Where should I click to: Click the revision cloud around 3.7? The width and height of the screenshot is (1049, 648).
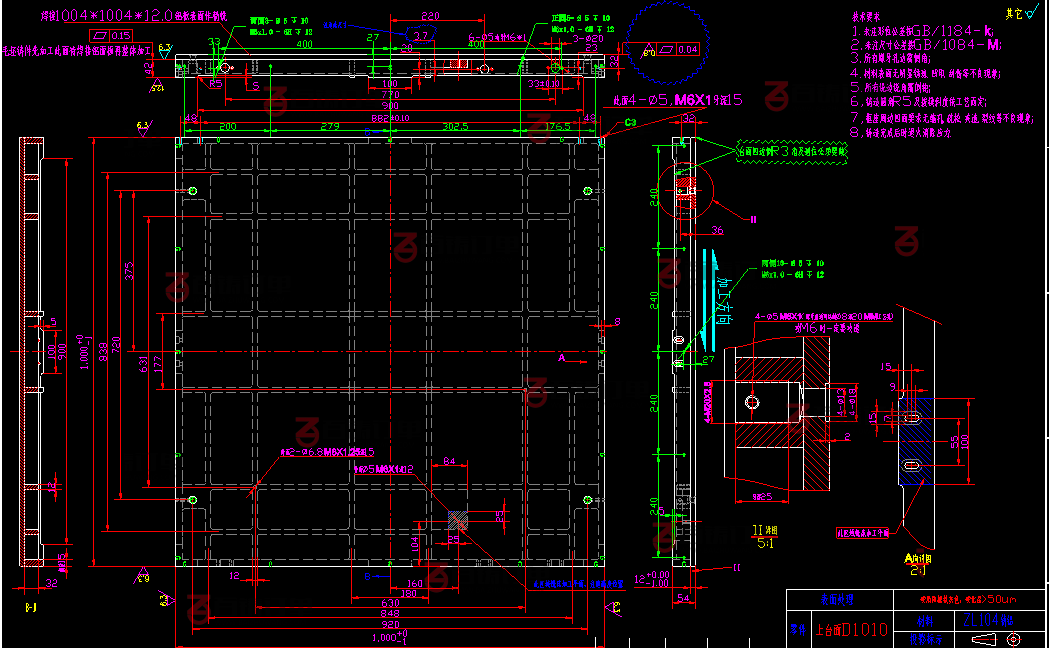pos(421,36)
